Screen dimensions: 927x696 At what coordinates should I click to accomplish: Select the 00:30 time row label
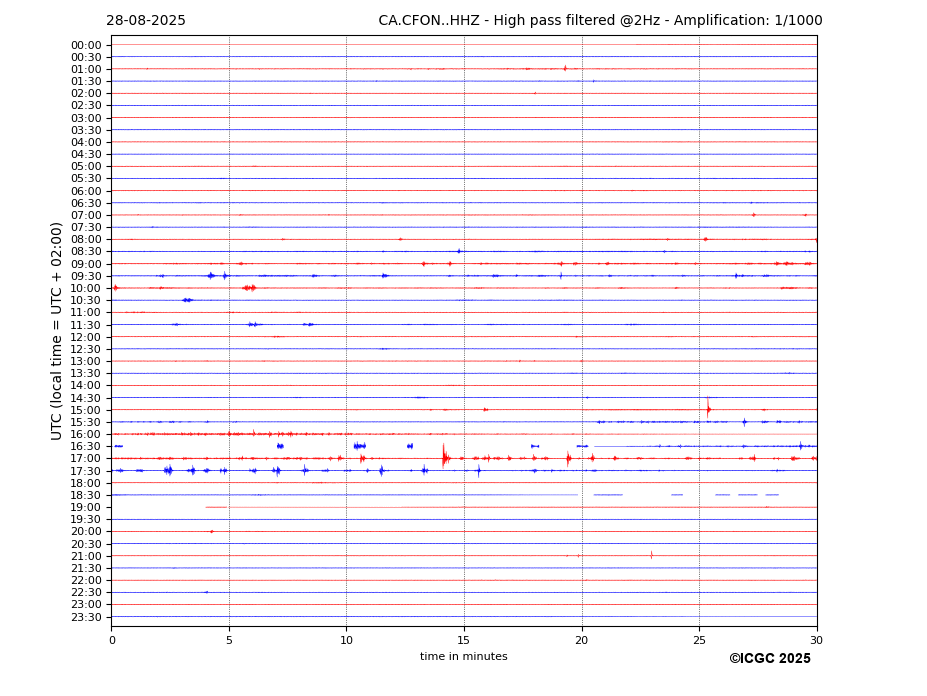(86, 57)
